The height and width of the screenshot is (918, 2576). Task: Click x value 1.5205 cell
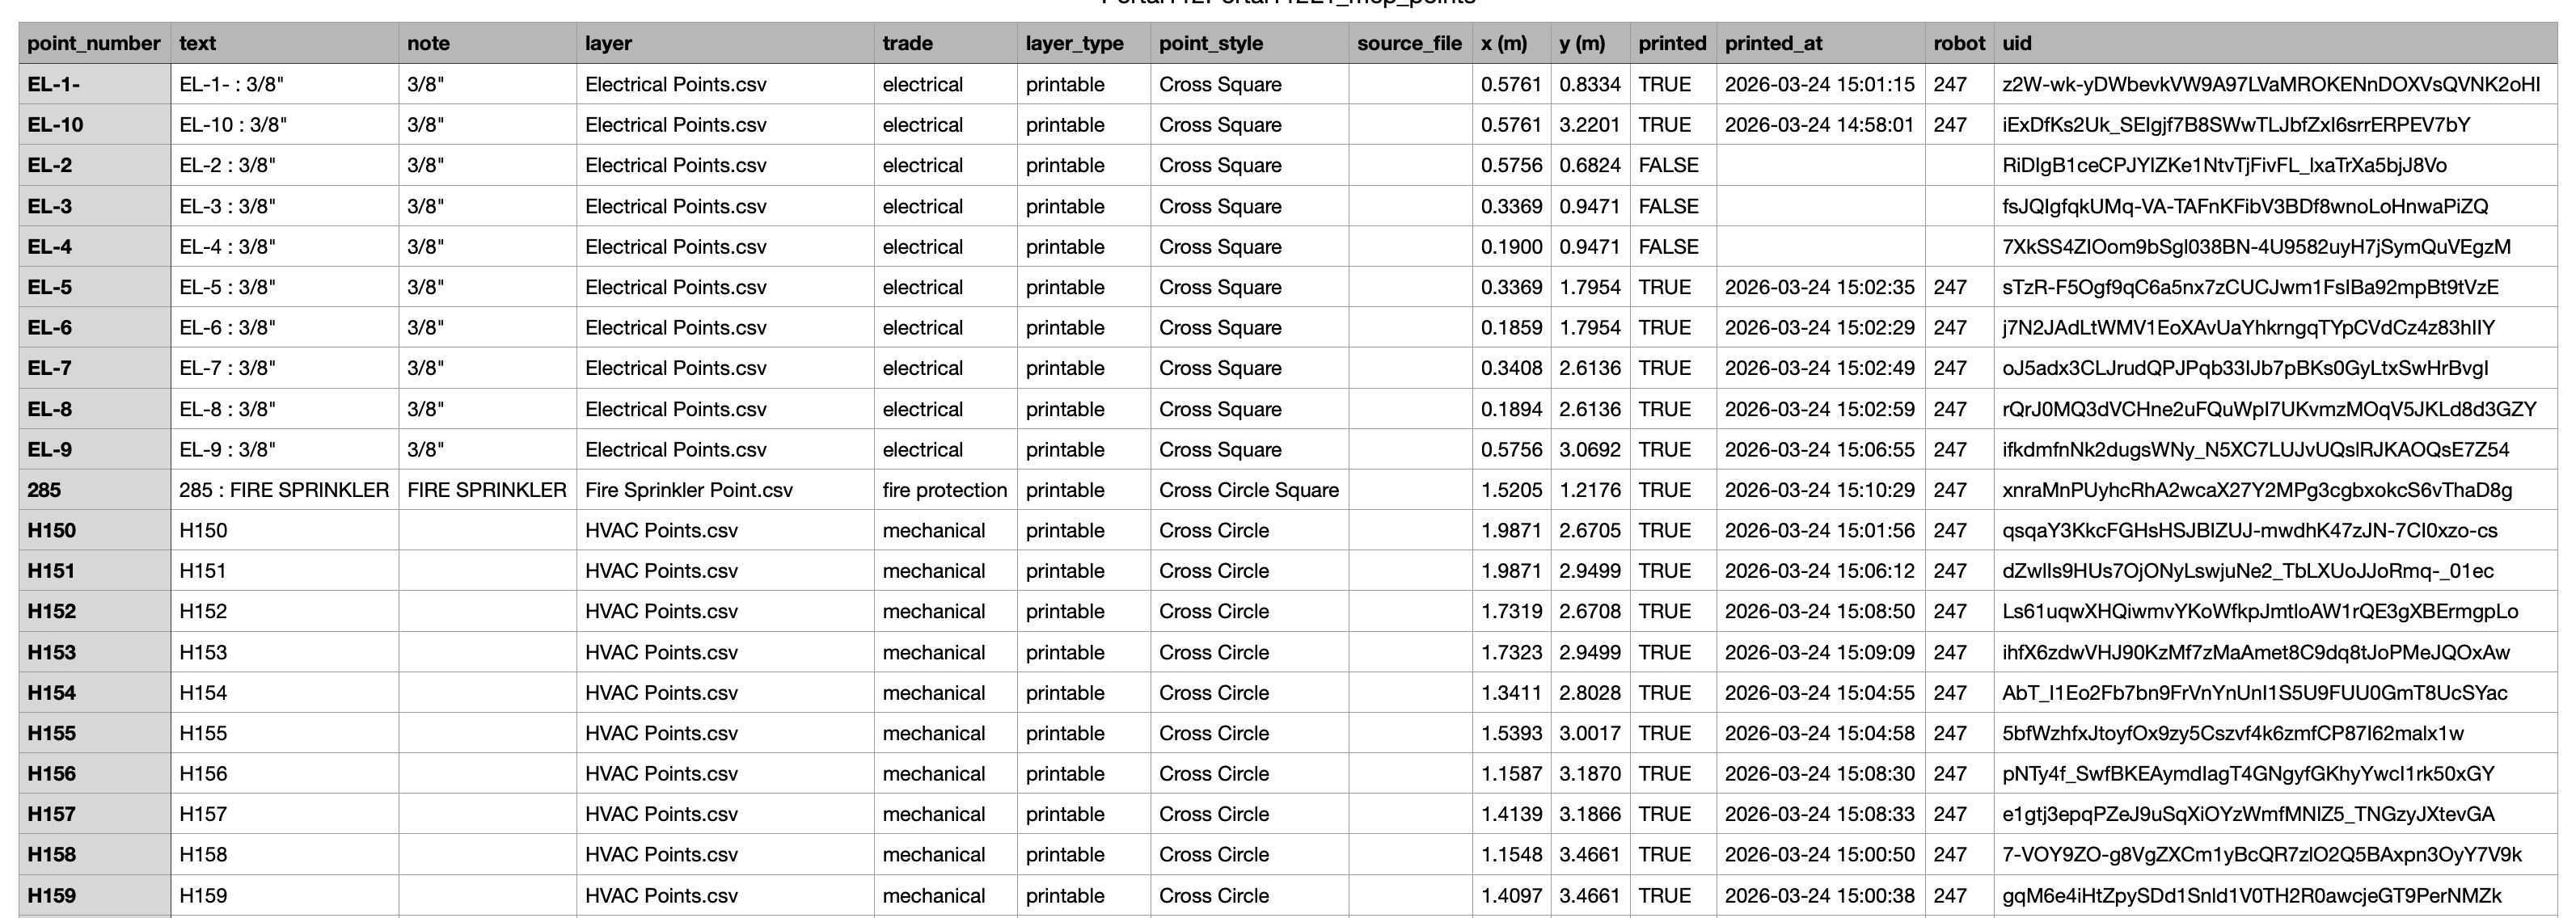point(1511,490)
